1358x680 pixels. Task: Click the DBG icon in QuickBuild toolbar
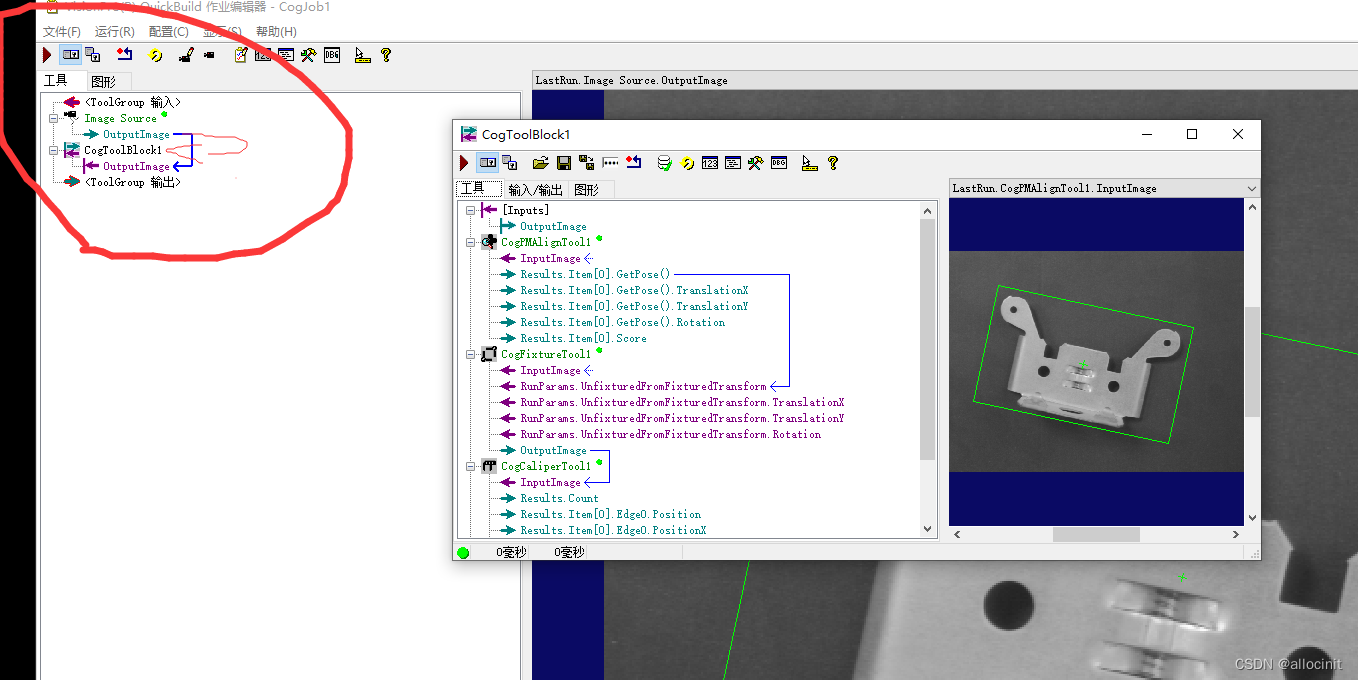[x=332, y=55]
